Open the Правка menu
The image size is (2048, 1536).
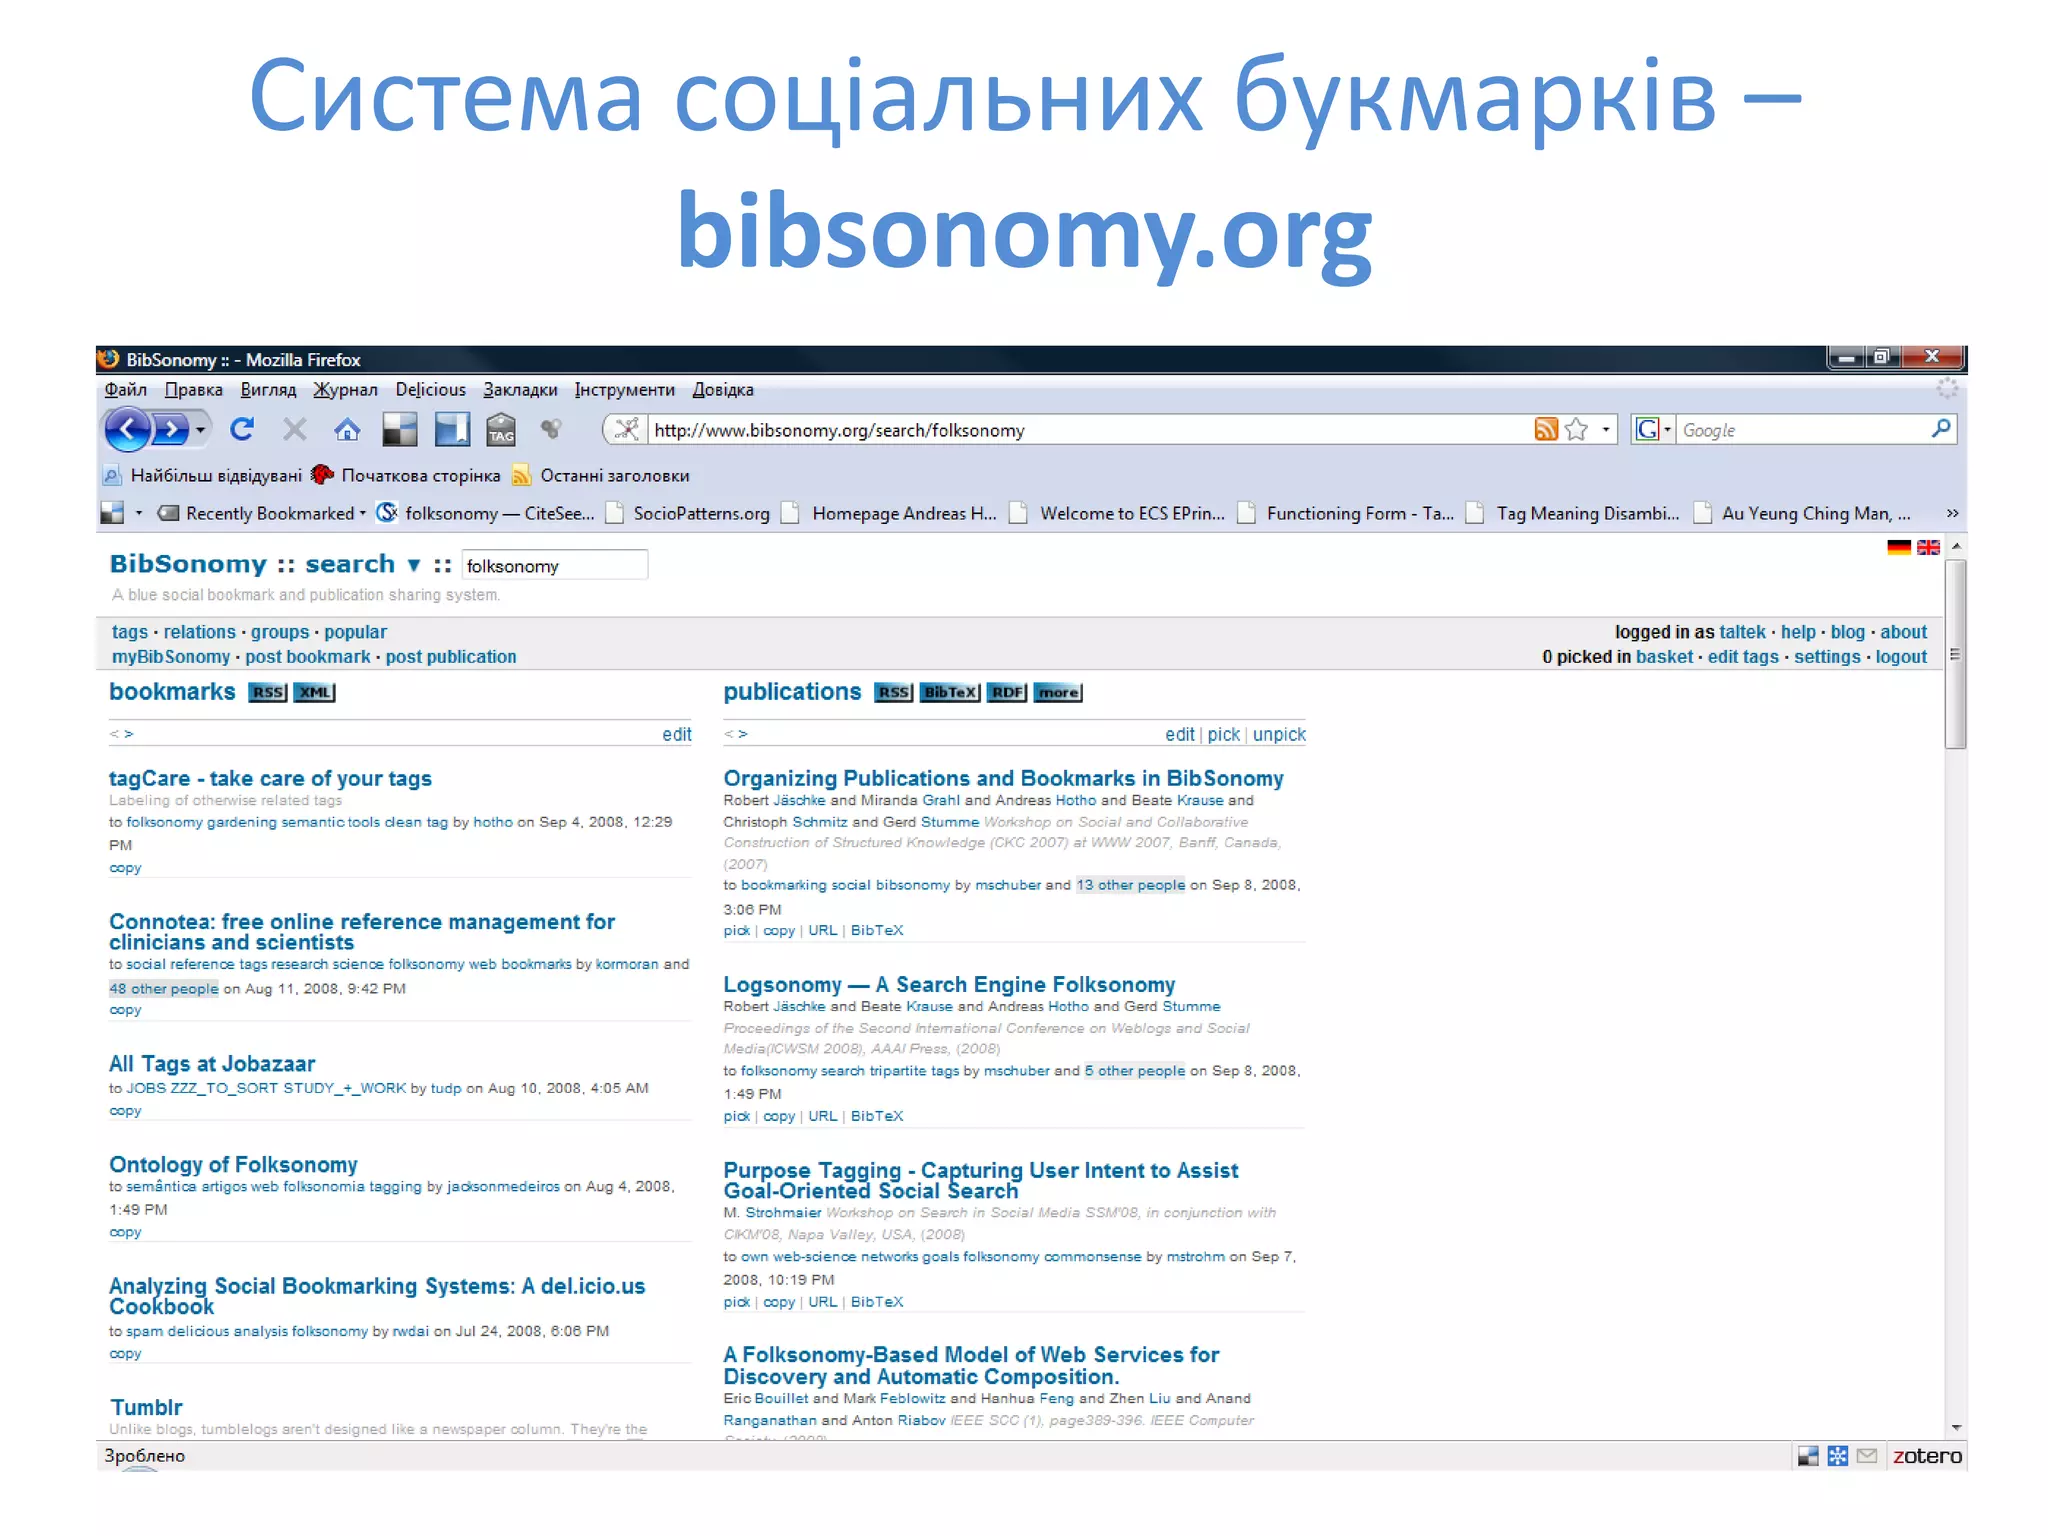194,390
